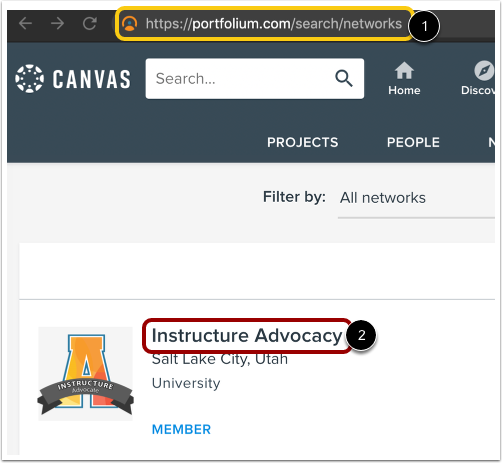Reload the page with refresh icon
This screenshot has width=502, height=463.
pos(90,24)
